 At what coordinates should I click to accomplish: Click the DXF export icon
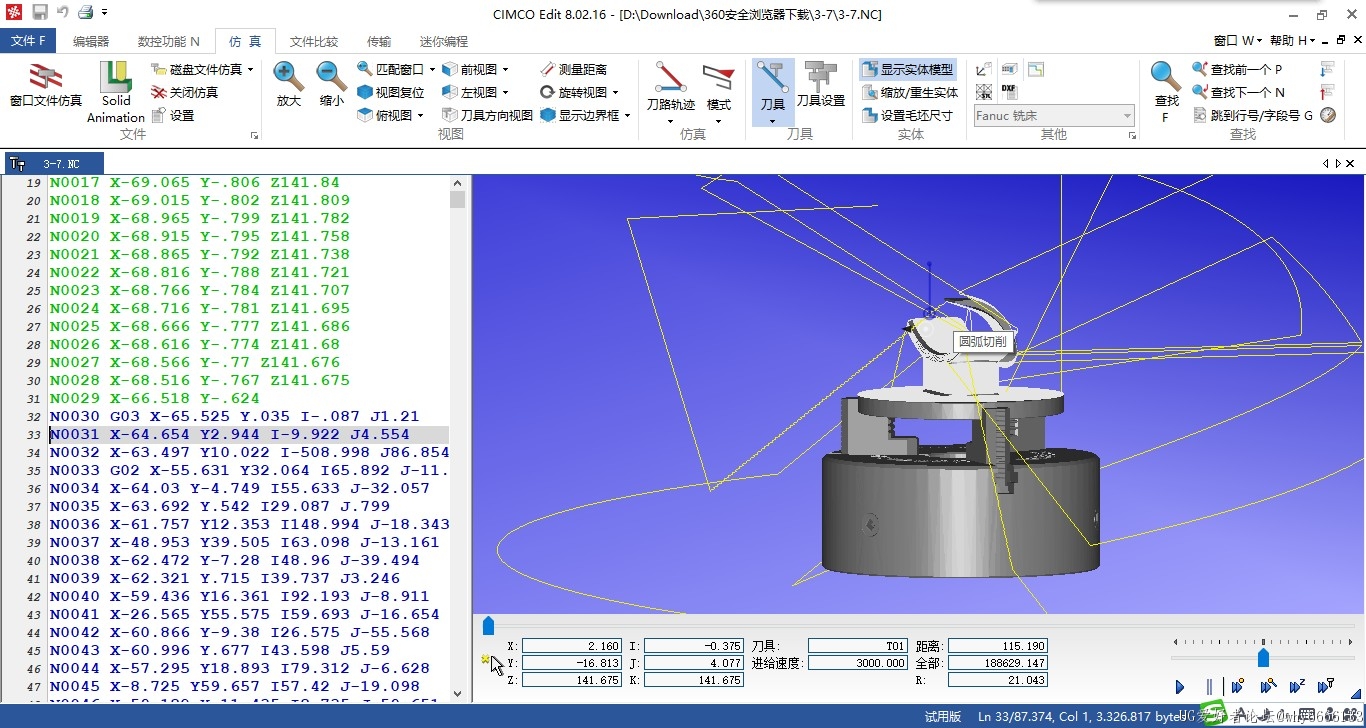[x=1009, y=91]
